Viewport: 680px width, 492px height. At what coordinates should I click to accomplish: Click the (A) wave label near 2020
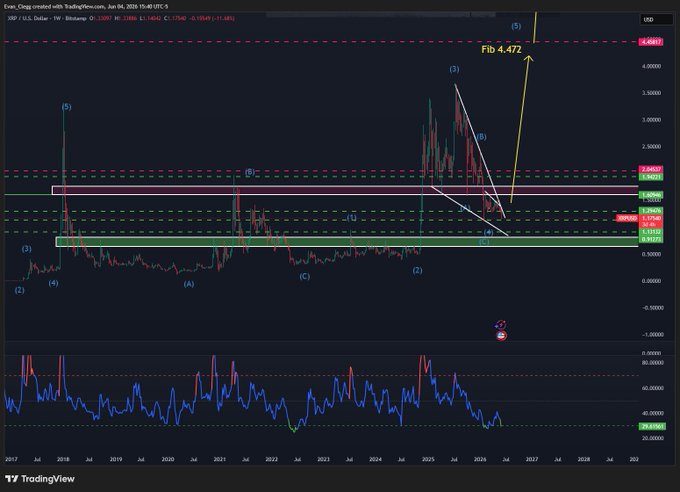[x=189, y=284]
